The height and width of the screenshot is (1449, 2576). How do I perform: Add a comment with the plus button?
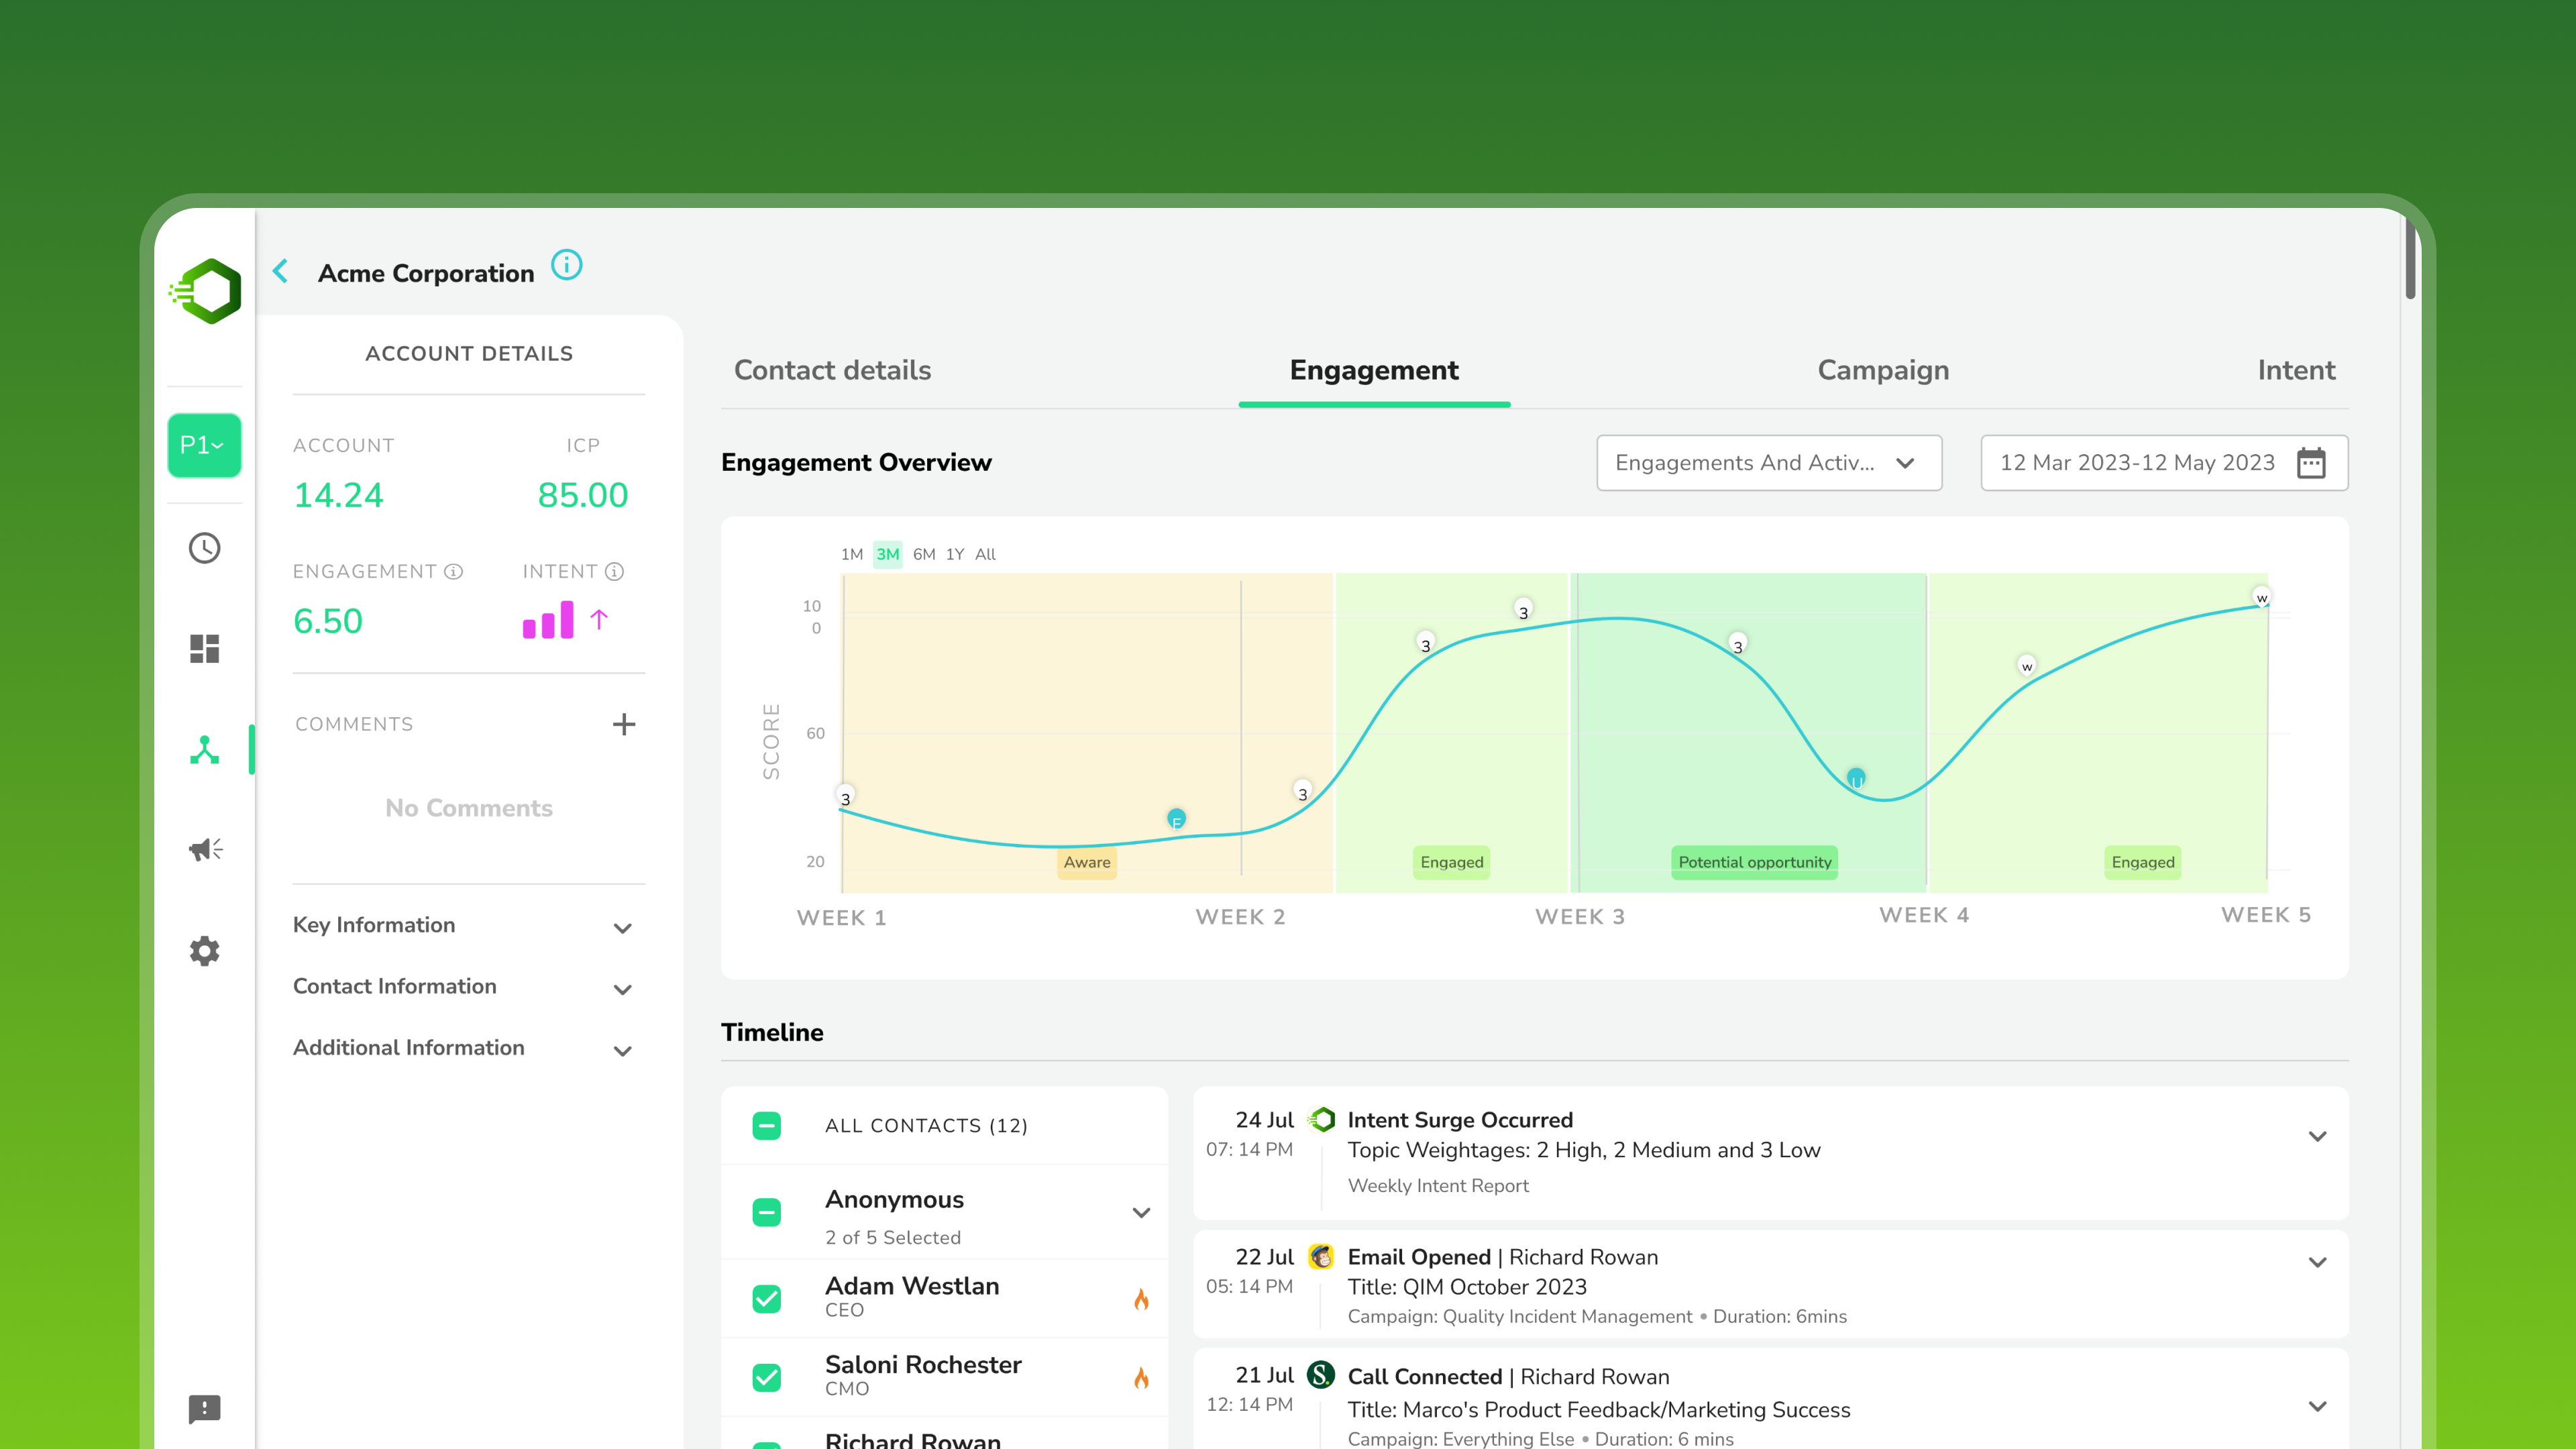624,723
